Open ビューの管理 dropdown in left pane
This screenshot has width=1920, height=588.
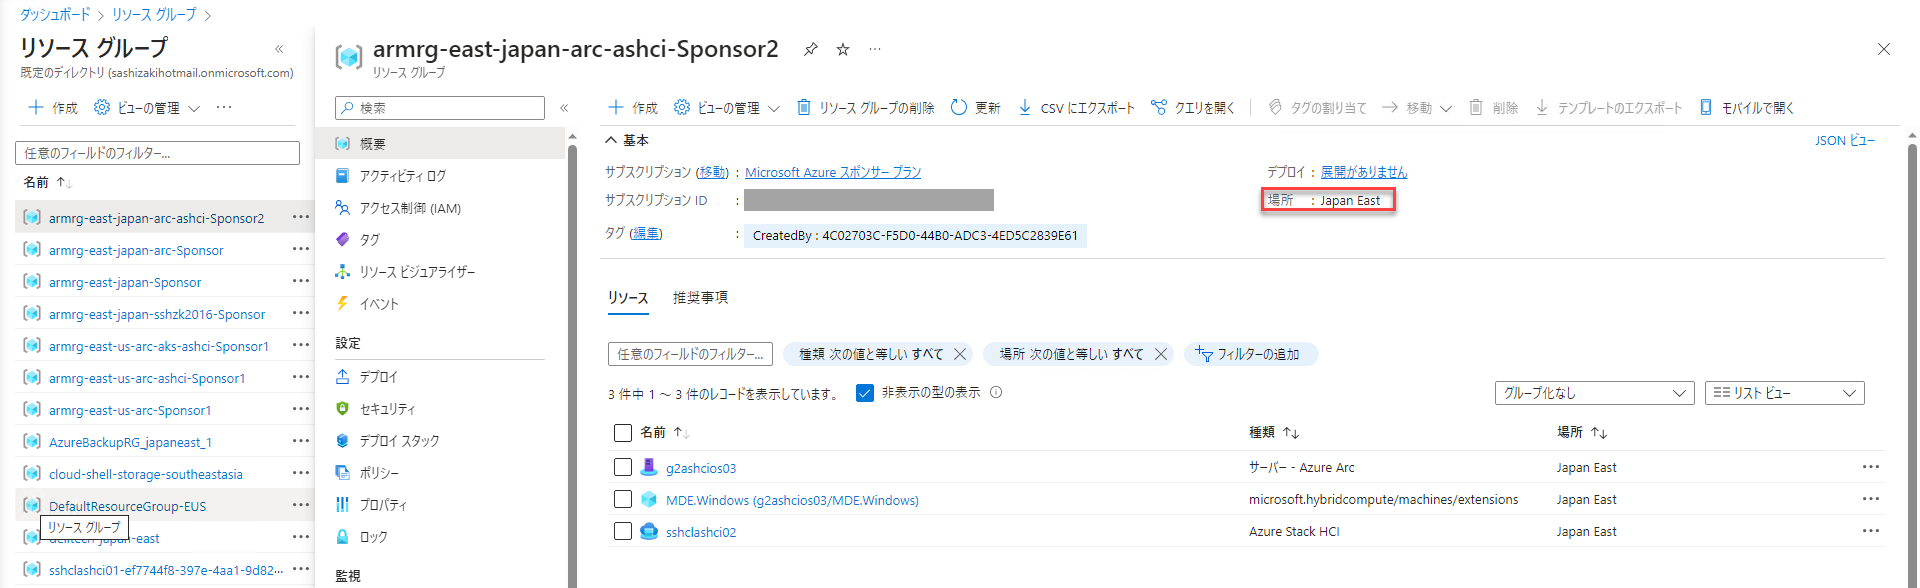pyautogui.click(x=147, y=108)
